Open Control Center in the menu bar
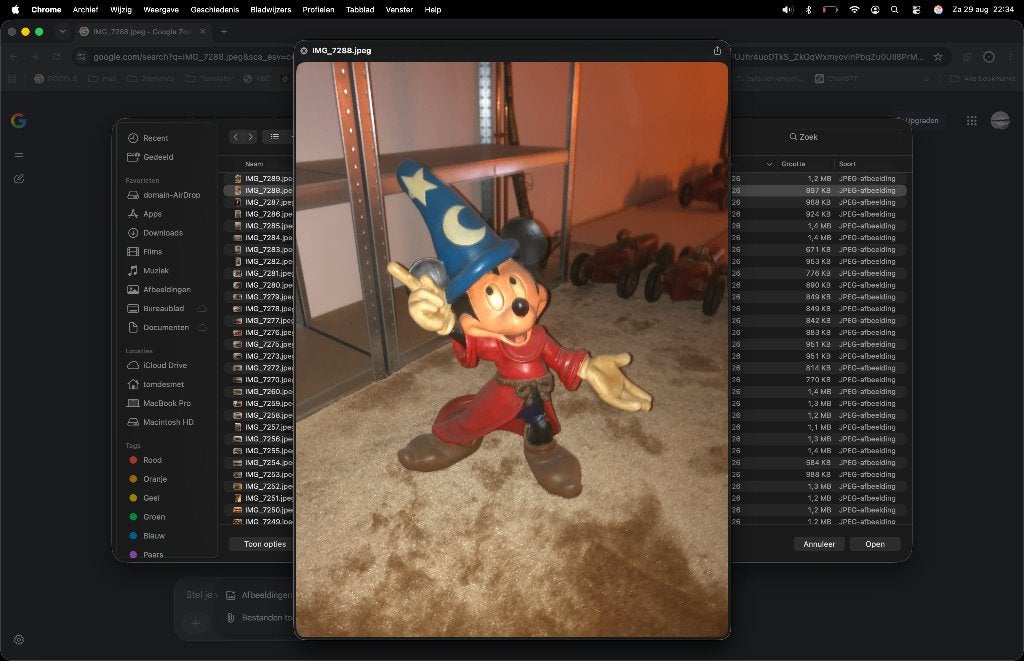 916,10
